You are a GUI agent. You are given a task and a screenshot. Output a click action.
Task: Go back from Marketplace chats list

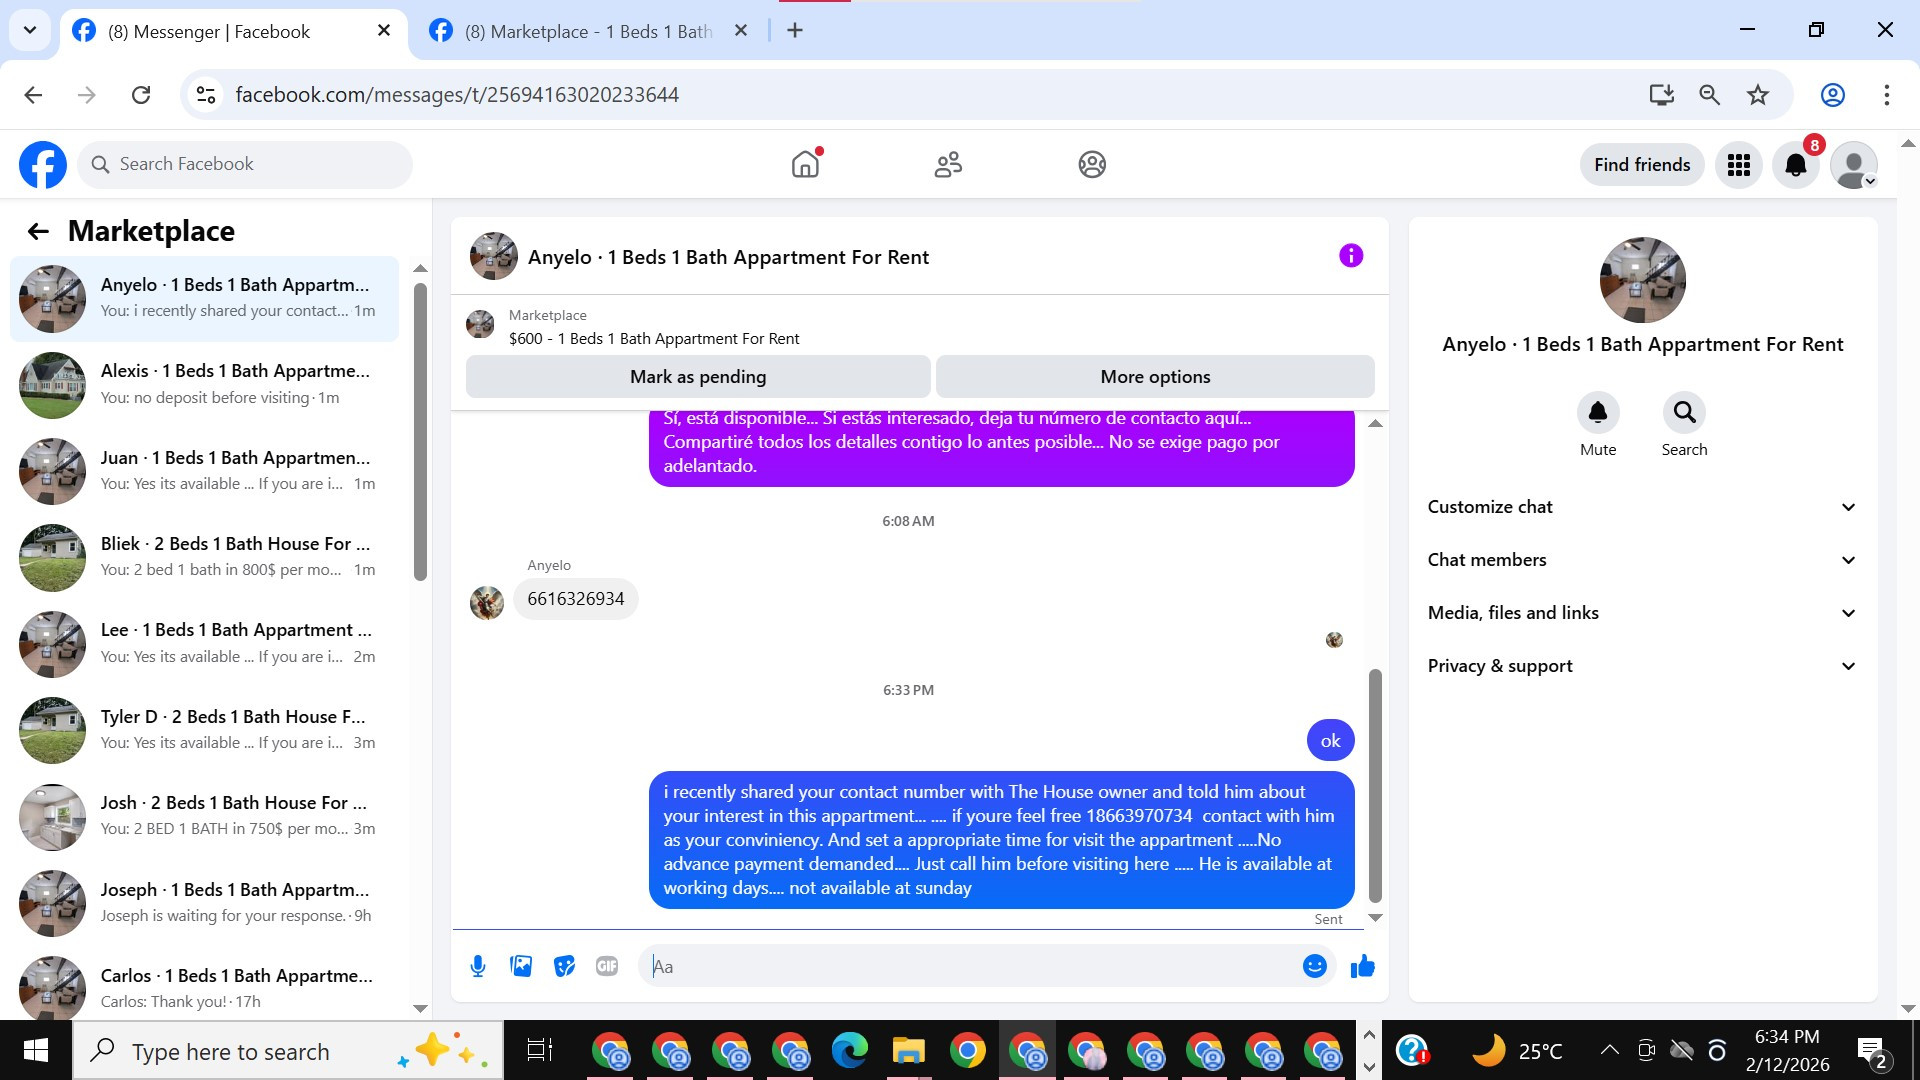point(38,232)
